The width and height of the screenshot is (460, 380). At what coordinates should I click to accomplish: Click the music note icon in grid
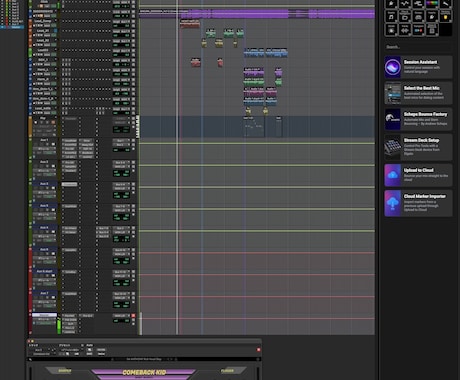click(x=391, y=16)
